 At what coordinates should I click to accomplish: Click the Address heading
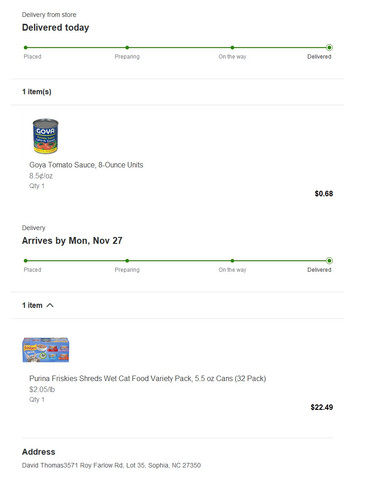tap(39, 452)
